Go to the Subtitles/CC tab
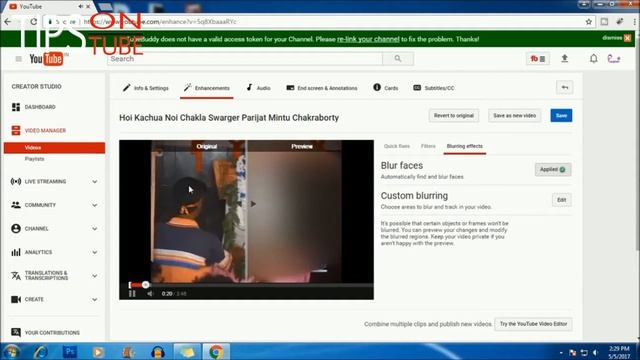Viewport: 640px width, 360px height. [434, 88]
